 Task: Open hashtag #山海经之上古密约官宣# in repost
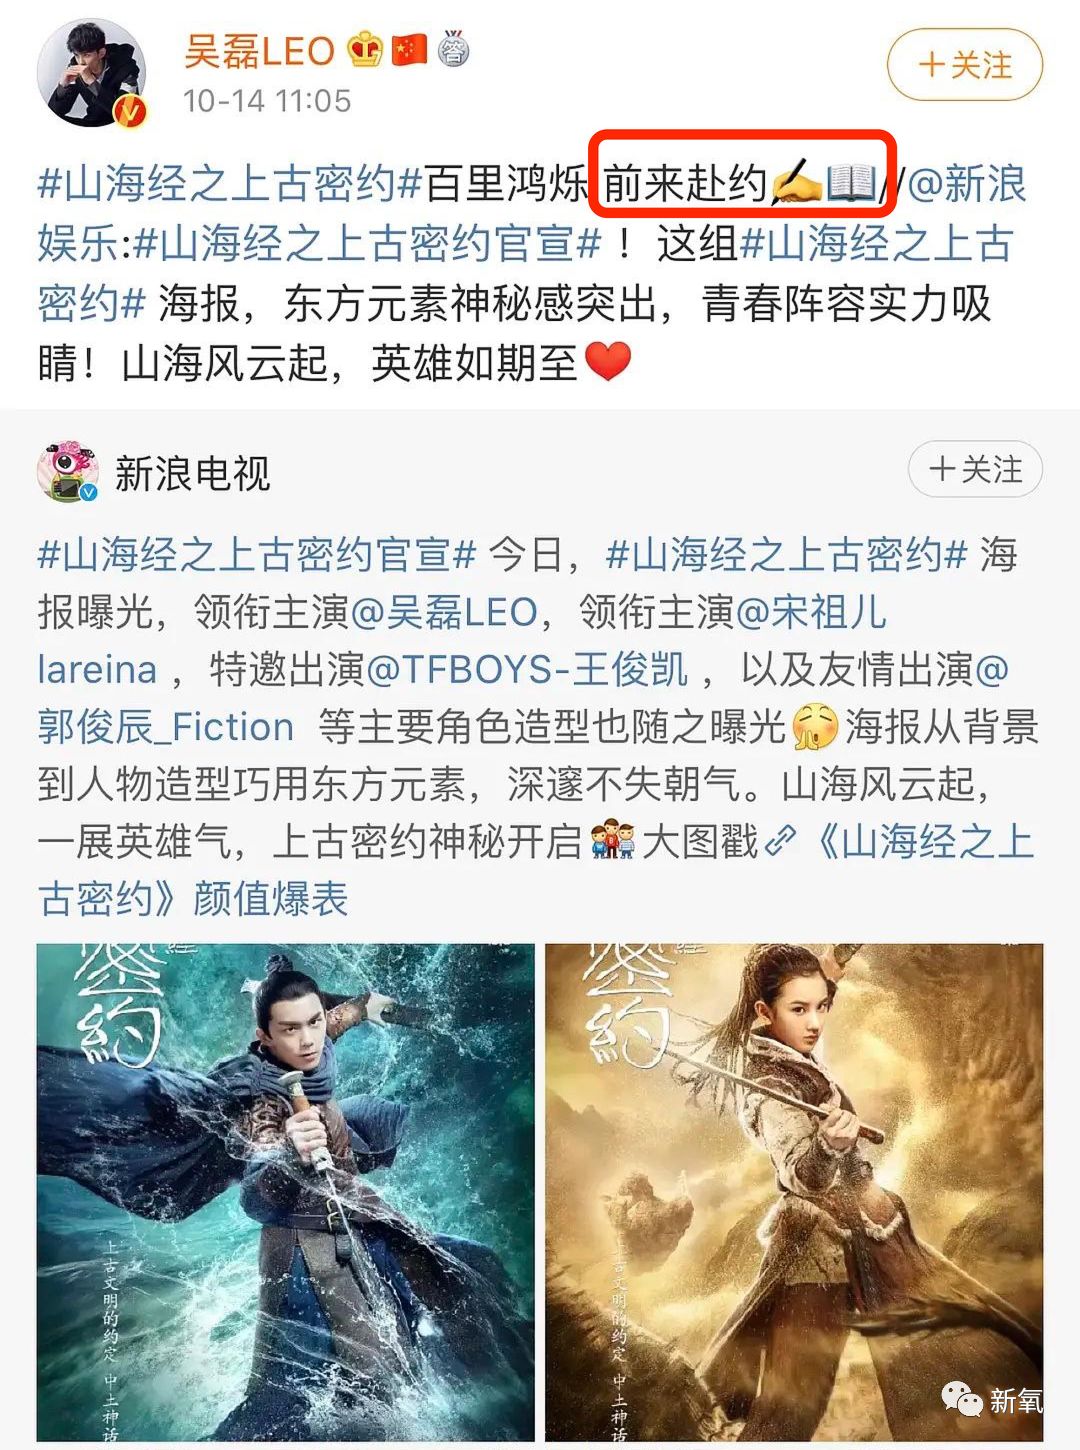point(256,553)
